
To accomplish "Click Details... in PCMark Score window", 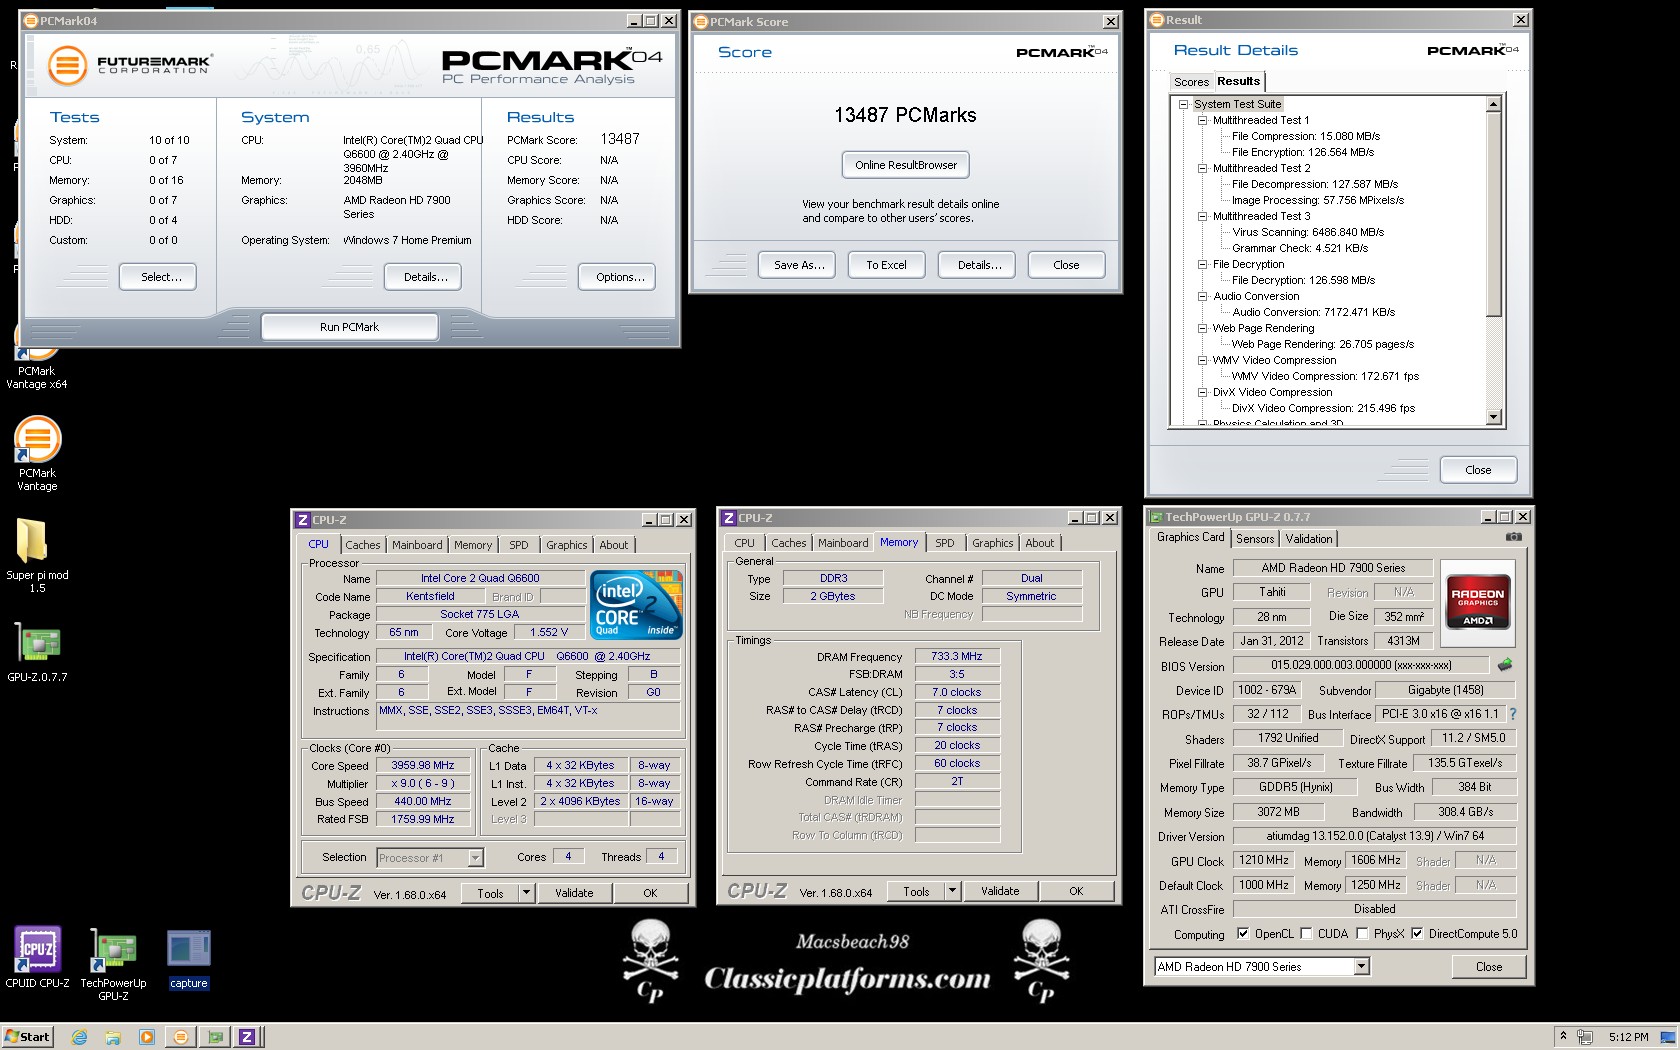I will 979,265.
